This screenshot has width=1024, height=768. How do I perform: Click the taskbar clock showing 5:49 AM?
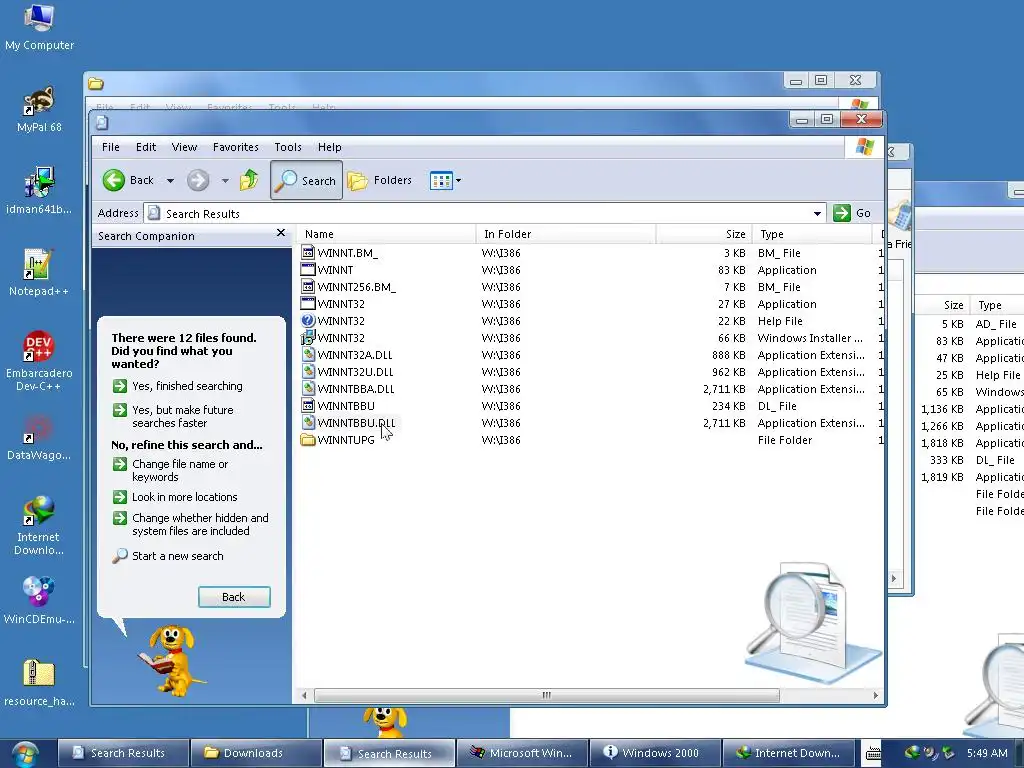coord(987,753)
